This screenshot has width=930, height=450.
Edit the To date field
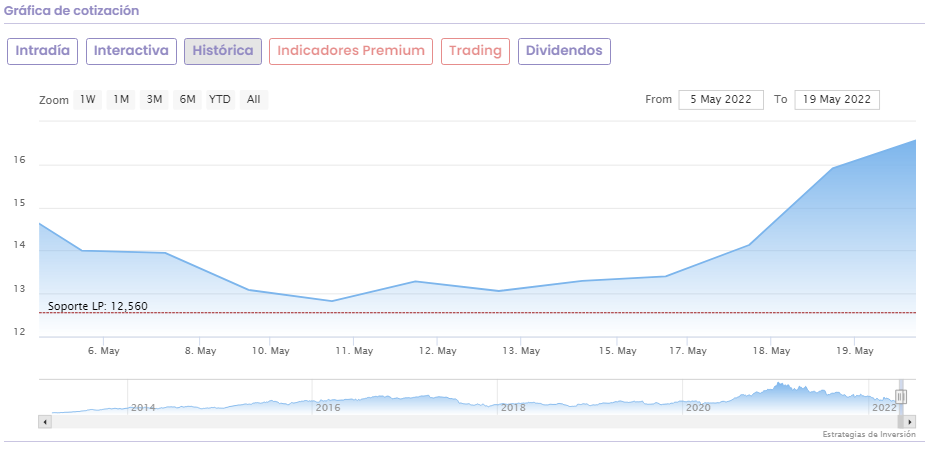click(x=837, y=99)
